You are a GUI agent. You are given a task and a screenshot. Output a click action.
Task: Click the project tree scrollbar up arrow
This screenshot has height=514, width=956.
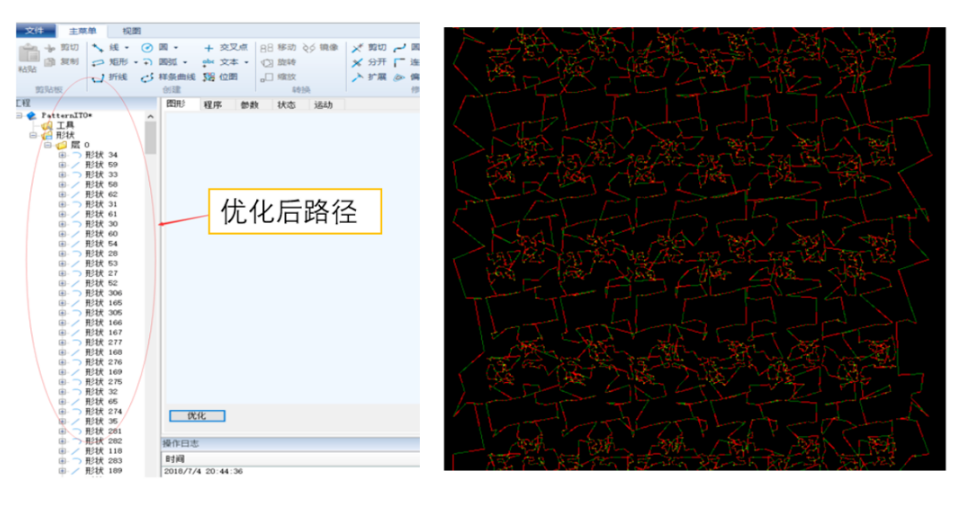tap(151, 115)
